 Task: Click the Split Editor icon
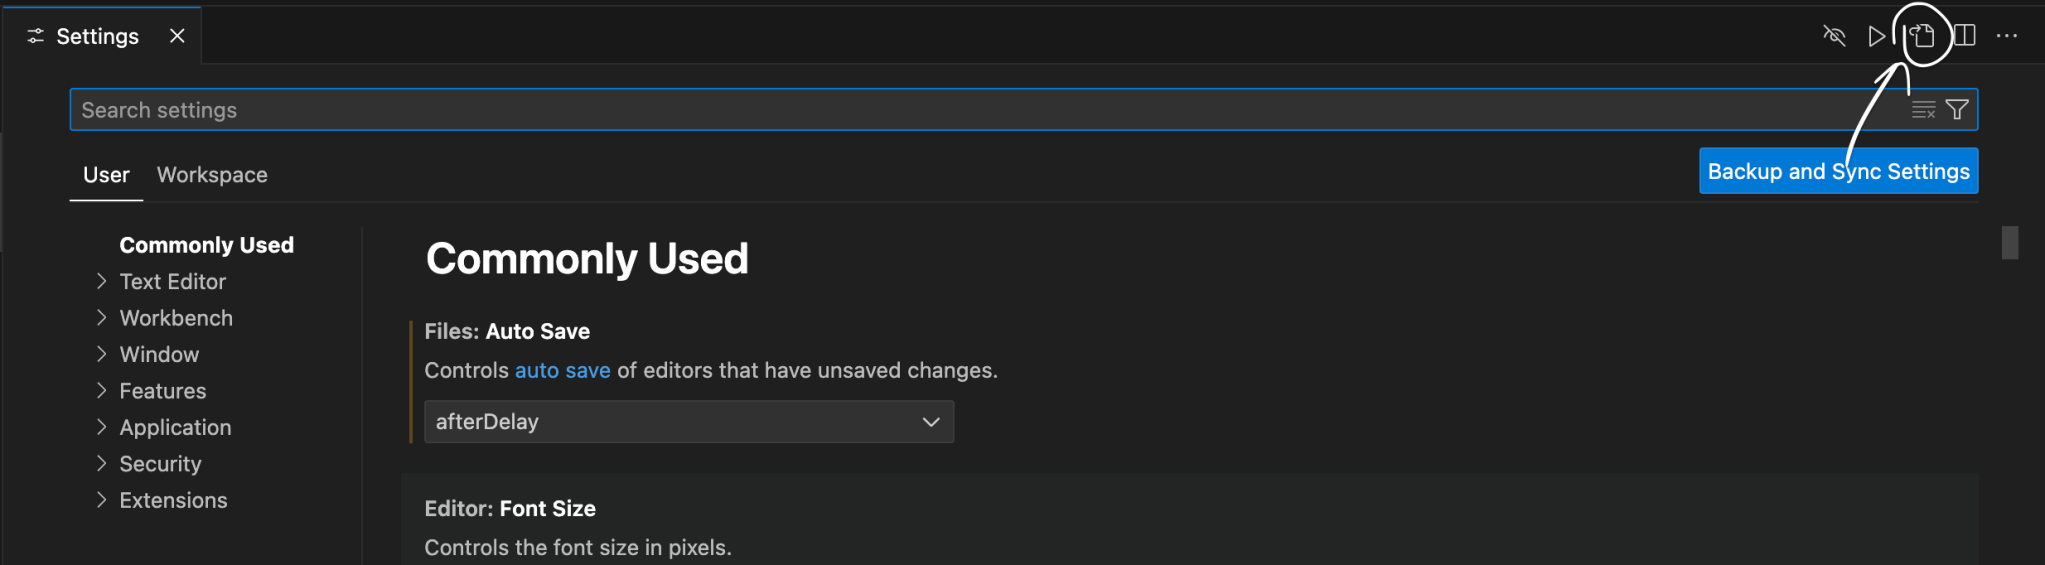pos(1965,36)
